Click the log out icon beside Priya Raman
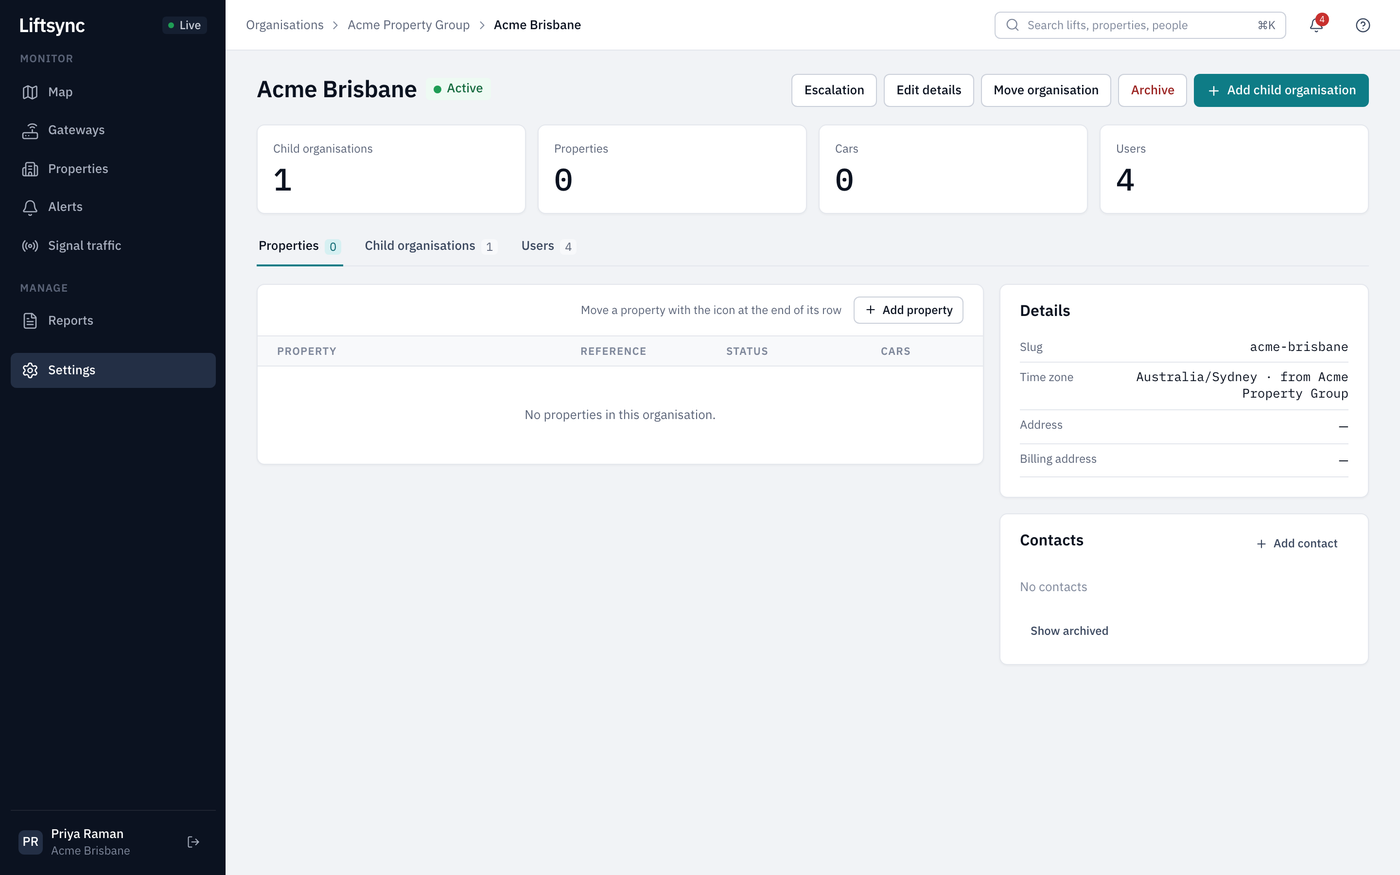This screenshot has height=875, width=1400. [x=194, y=842]
